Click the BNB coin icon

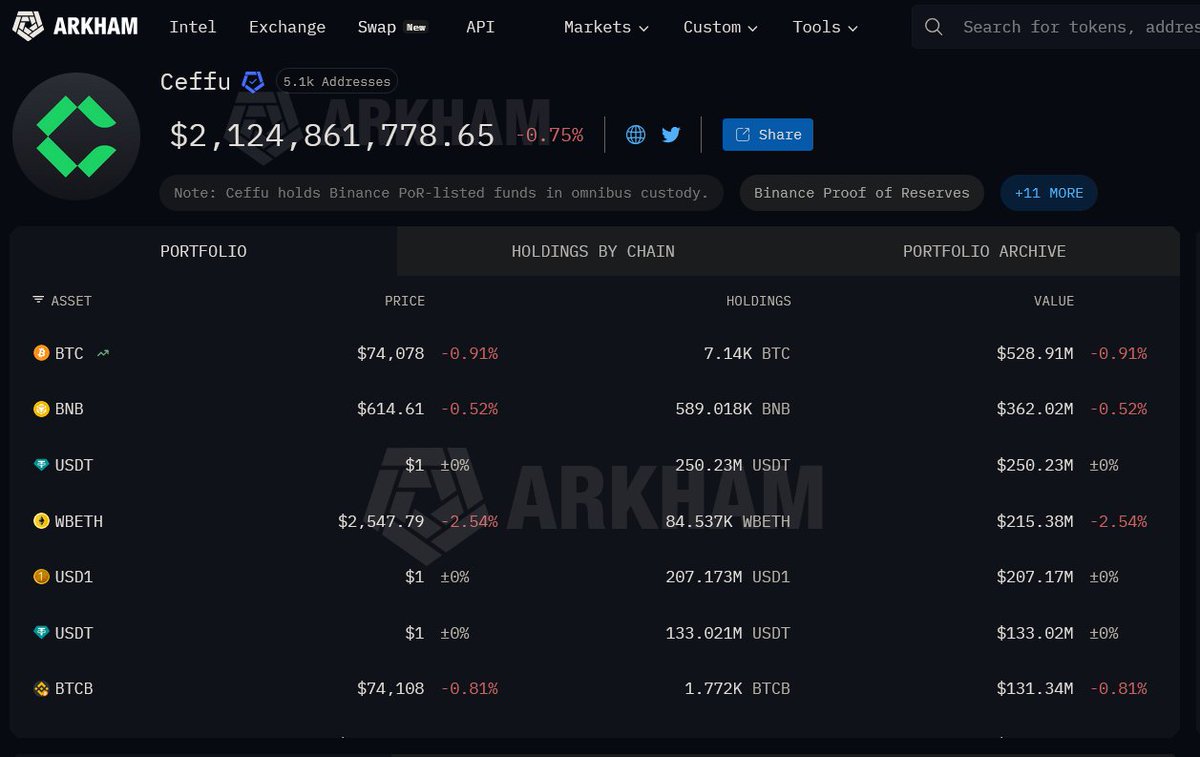(x=41, y=409)
